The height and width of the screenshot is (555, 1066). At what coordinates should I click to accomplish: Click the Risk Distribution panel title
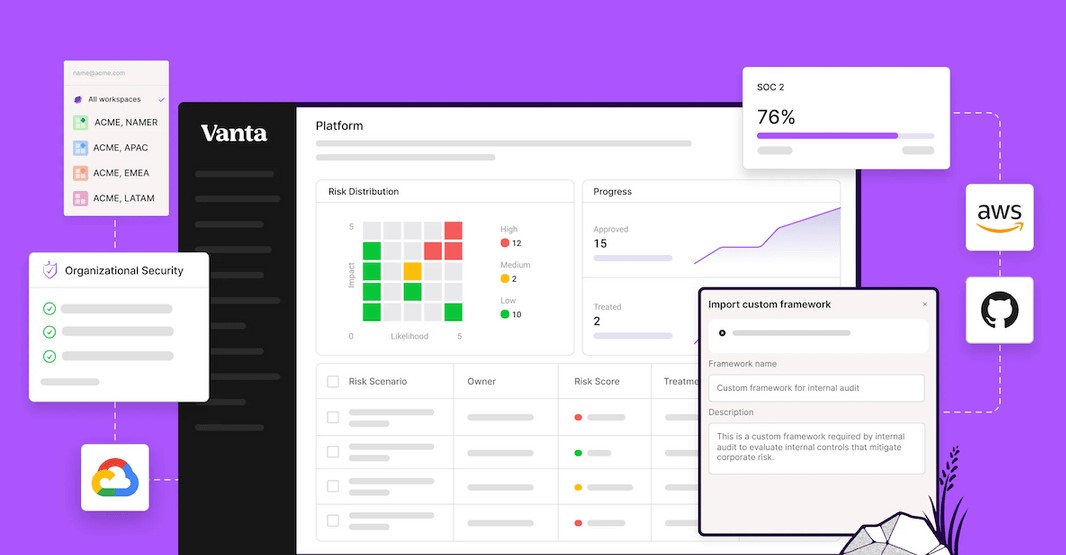pyautogui.click(x=364, y=192)
